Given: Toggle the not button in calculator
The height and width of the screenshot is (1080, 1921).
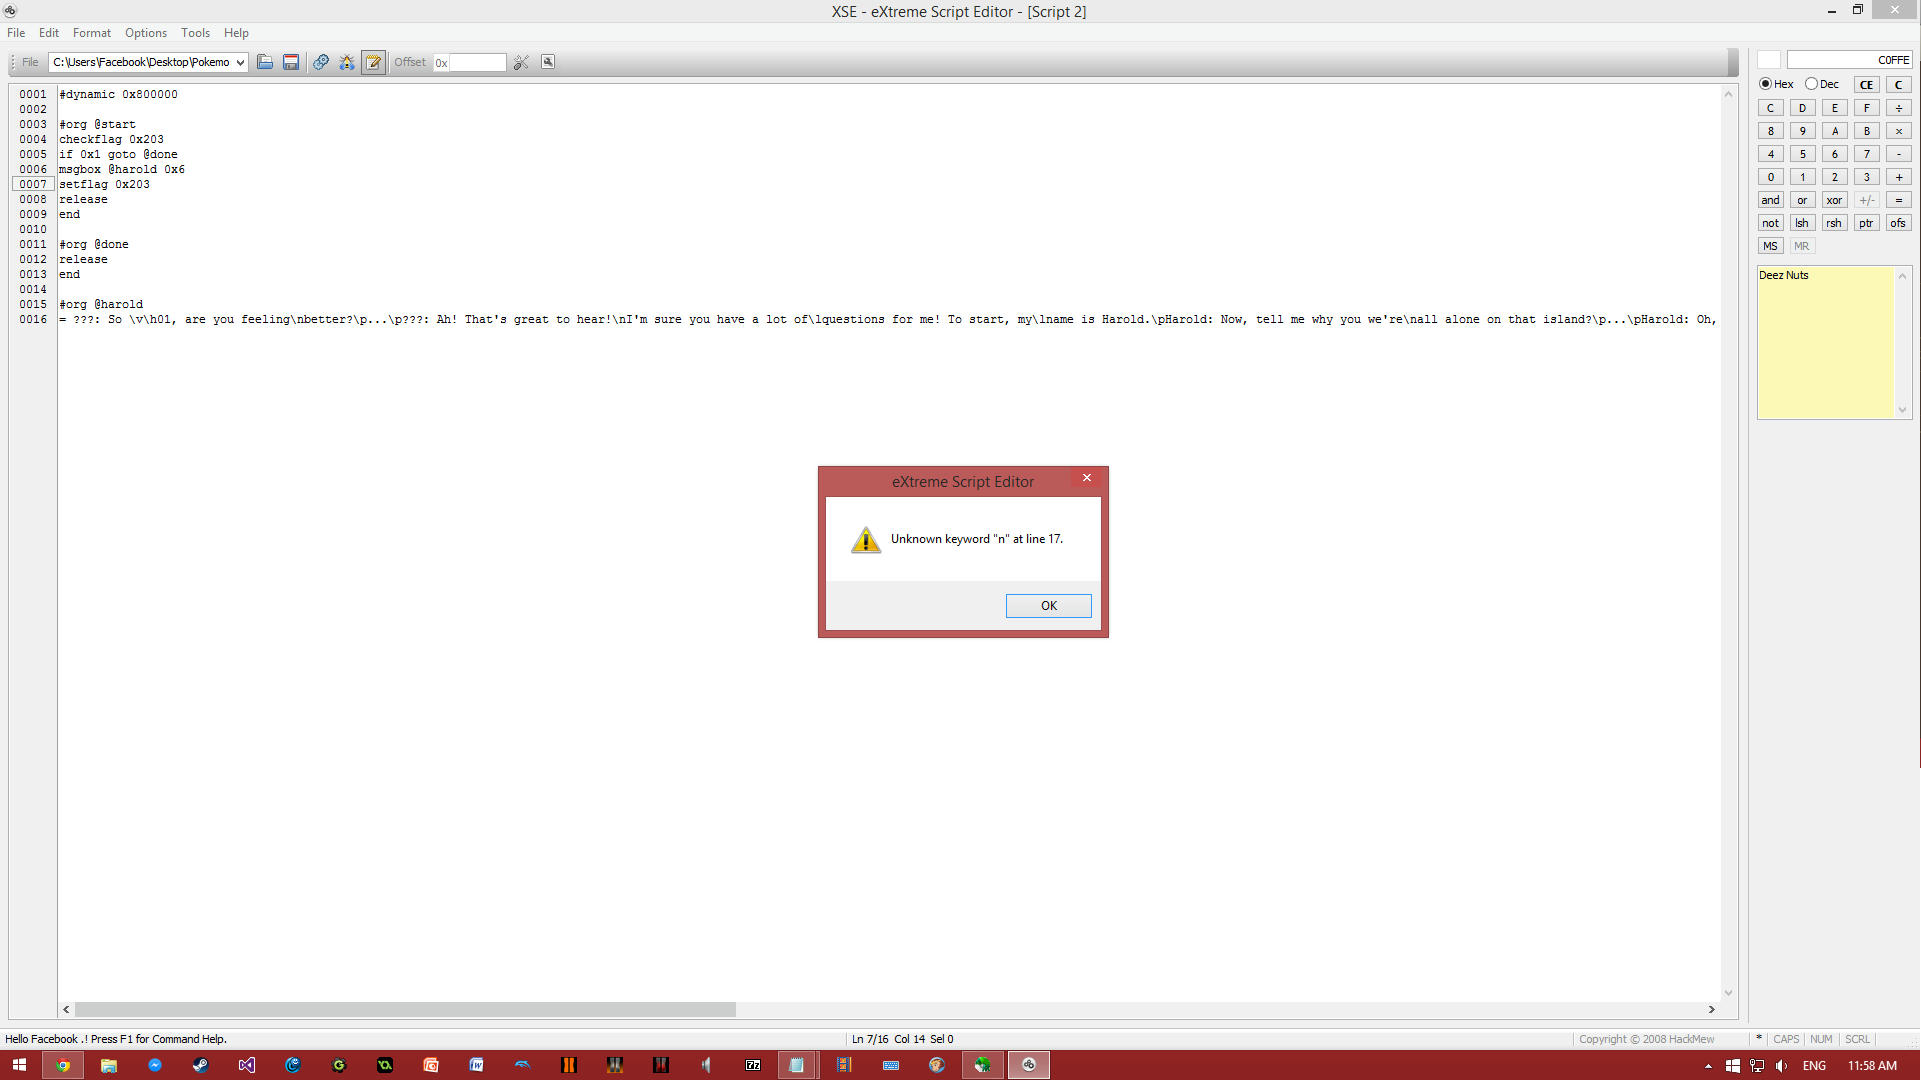Looking at the screenshot, I should point(1769,222).
